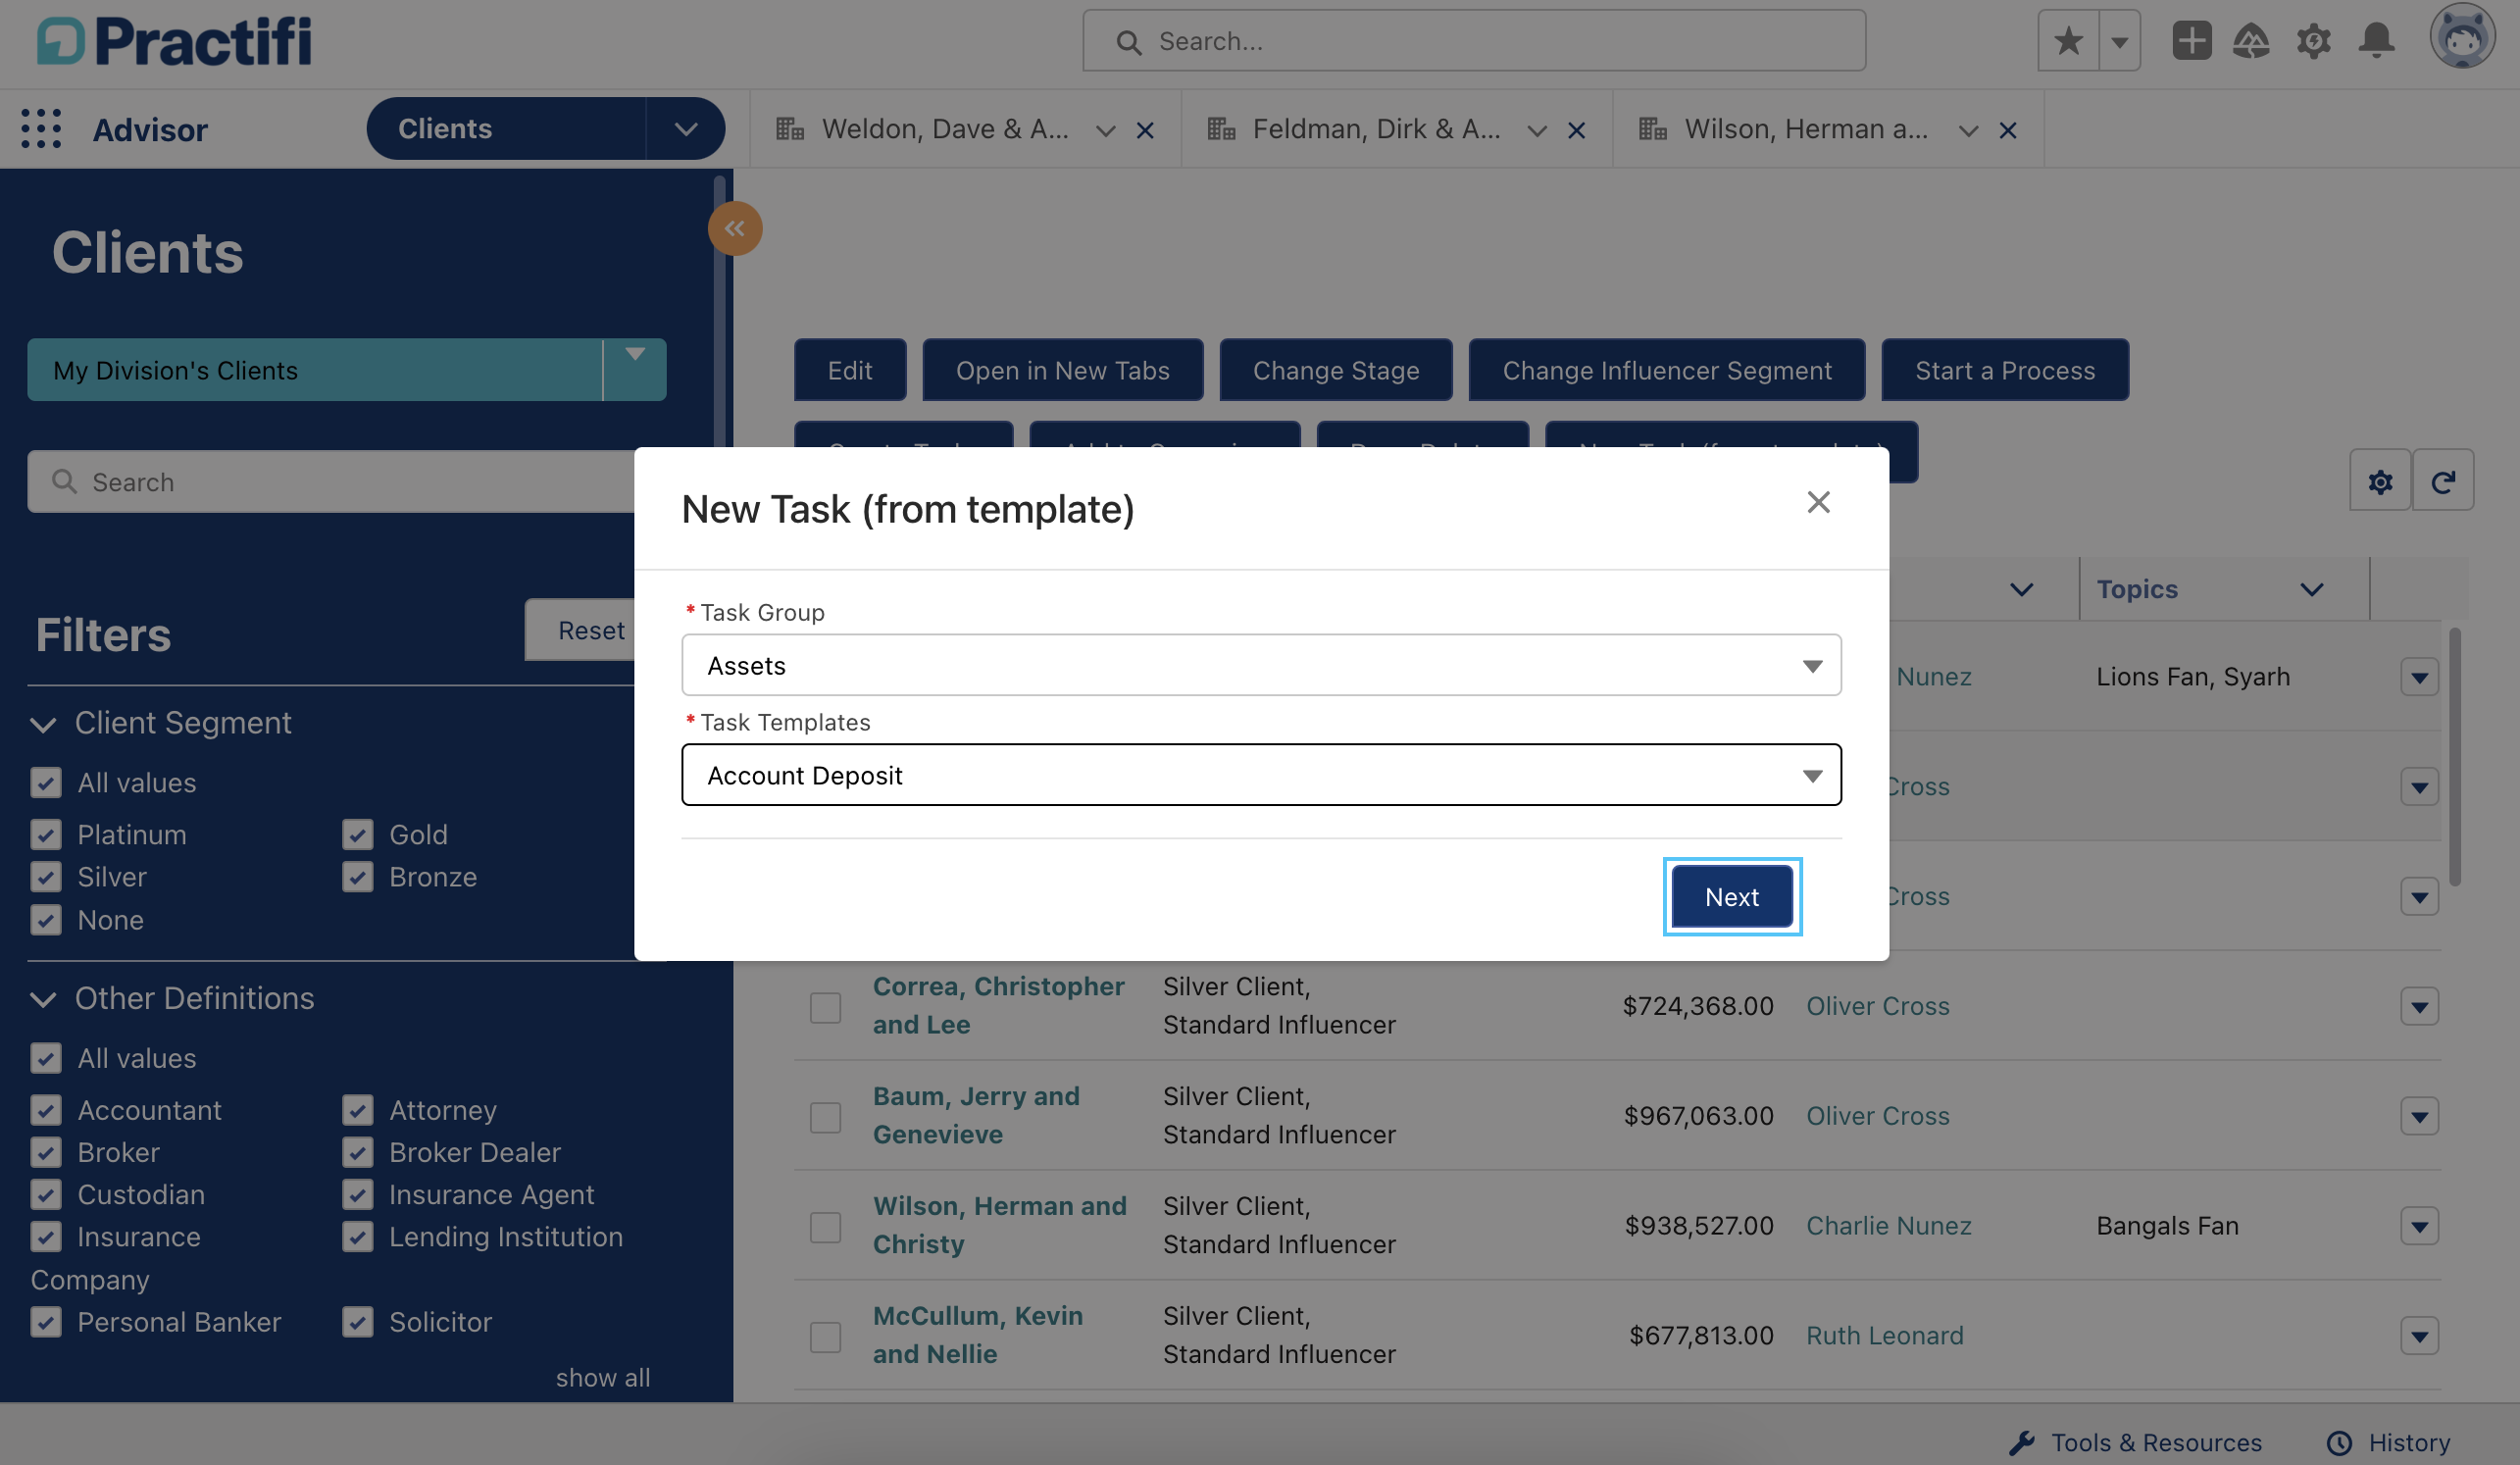
Task: Open the Advisor app menu
Action: (150, 129)
